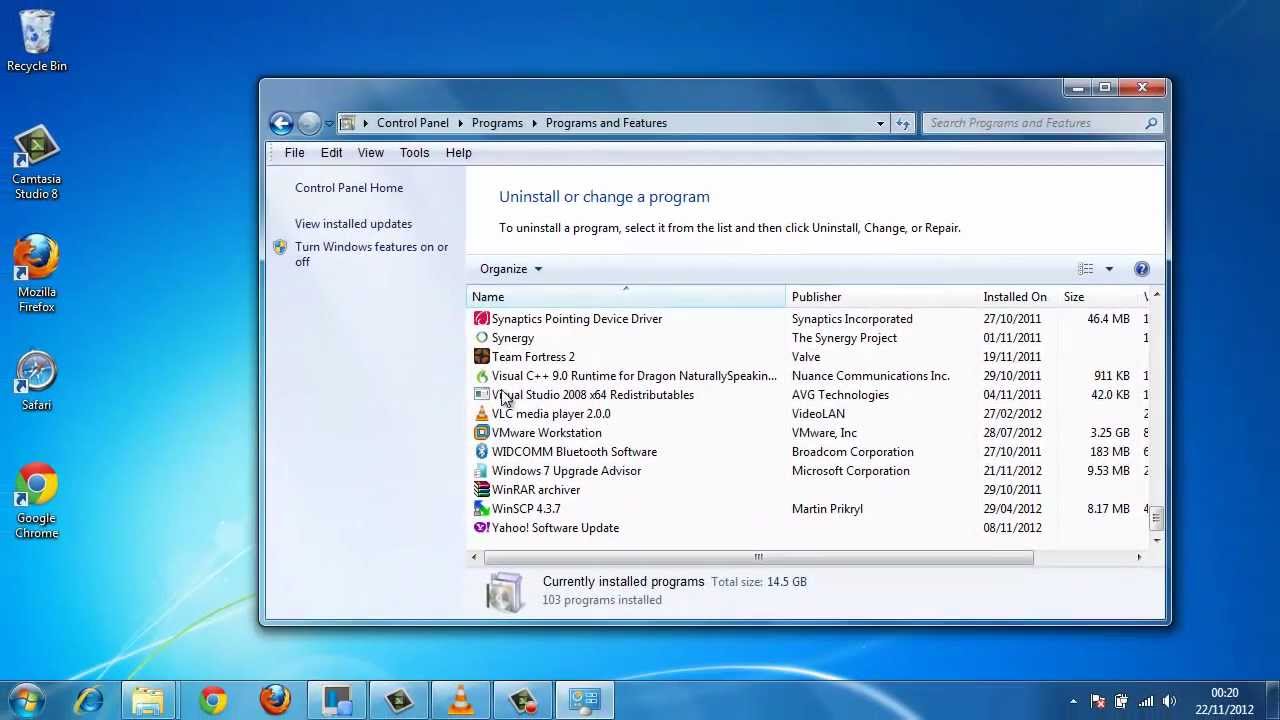1280x720 pixels.
Task: Open Mozilla Firefox desktop shortcut
Action: coord(36,274)
